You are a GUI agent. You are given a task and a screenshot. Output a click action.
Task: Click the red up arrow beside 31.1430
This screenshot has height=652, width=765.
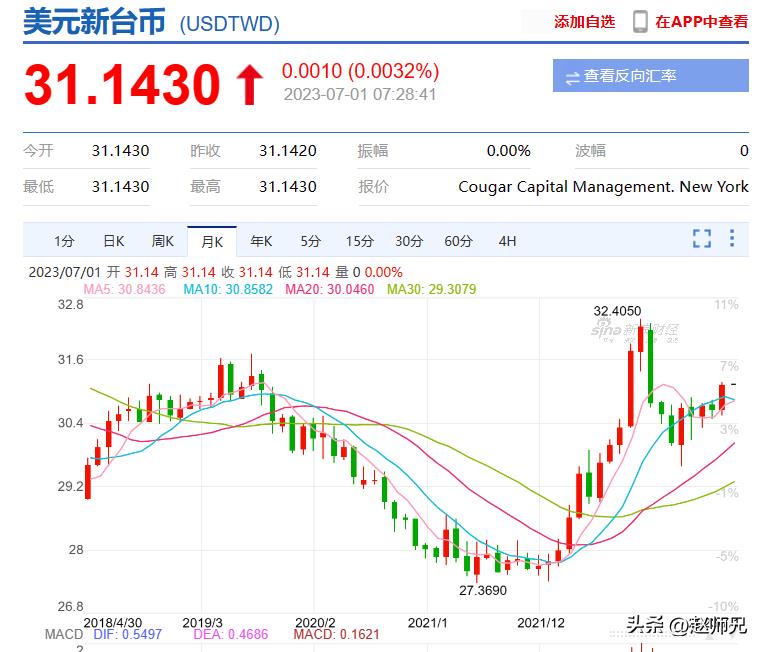(x=249, y=86)
